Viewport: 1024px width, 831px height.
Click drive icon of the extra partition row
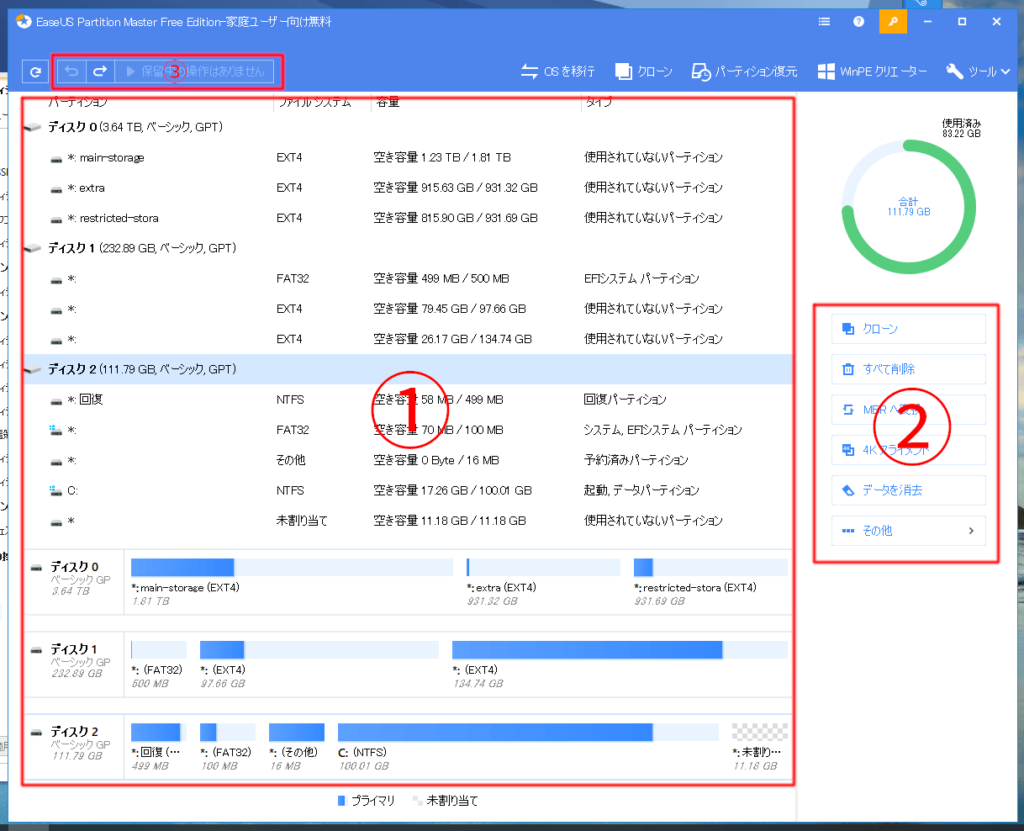[56, 189]
